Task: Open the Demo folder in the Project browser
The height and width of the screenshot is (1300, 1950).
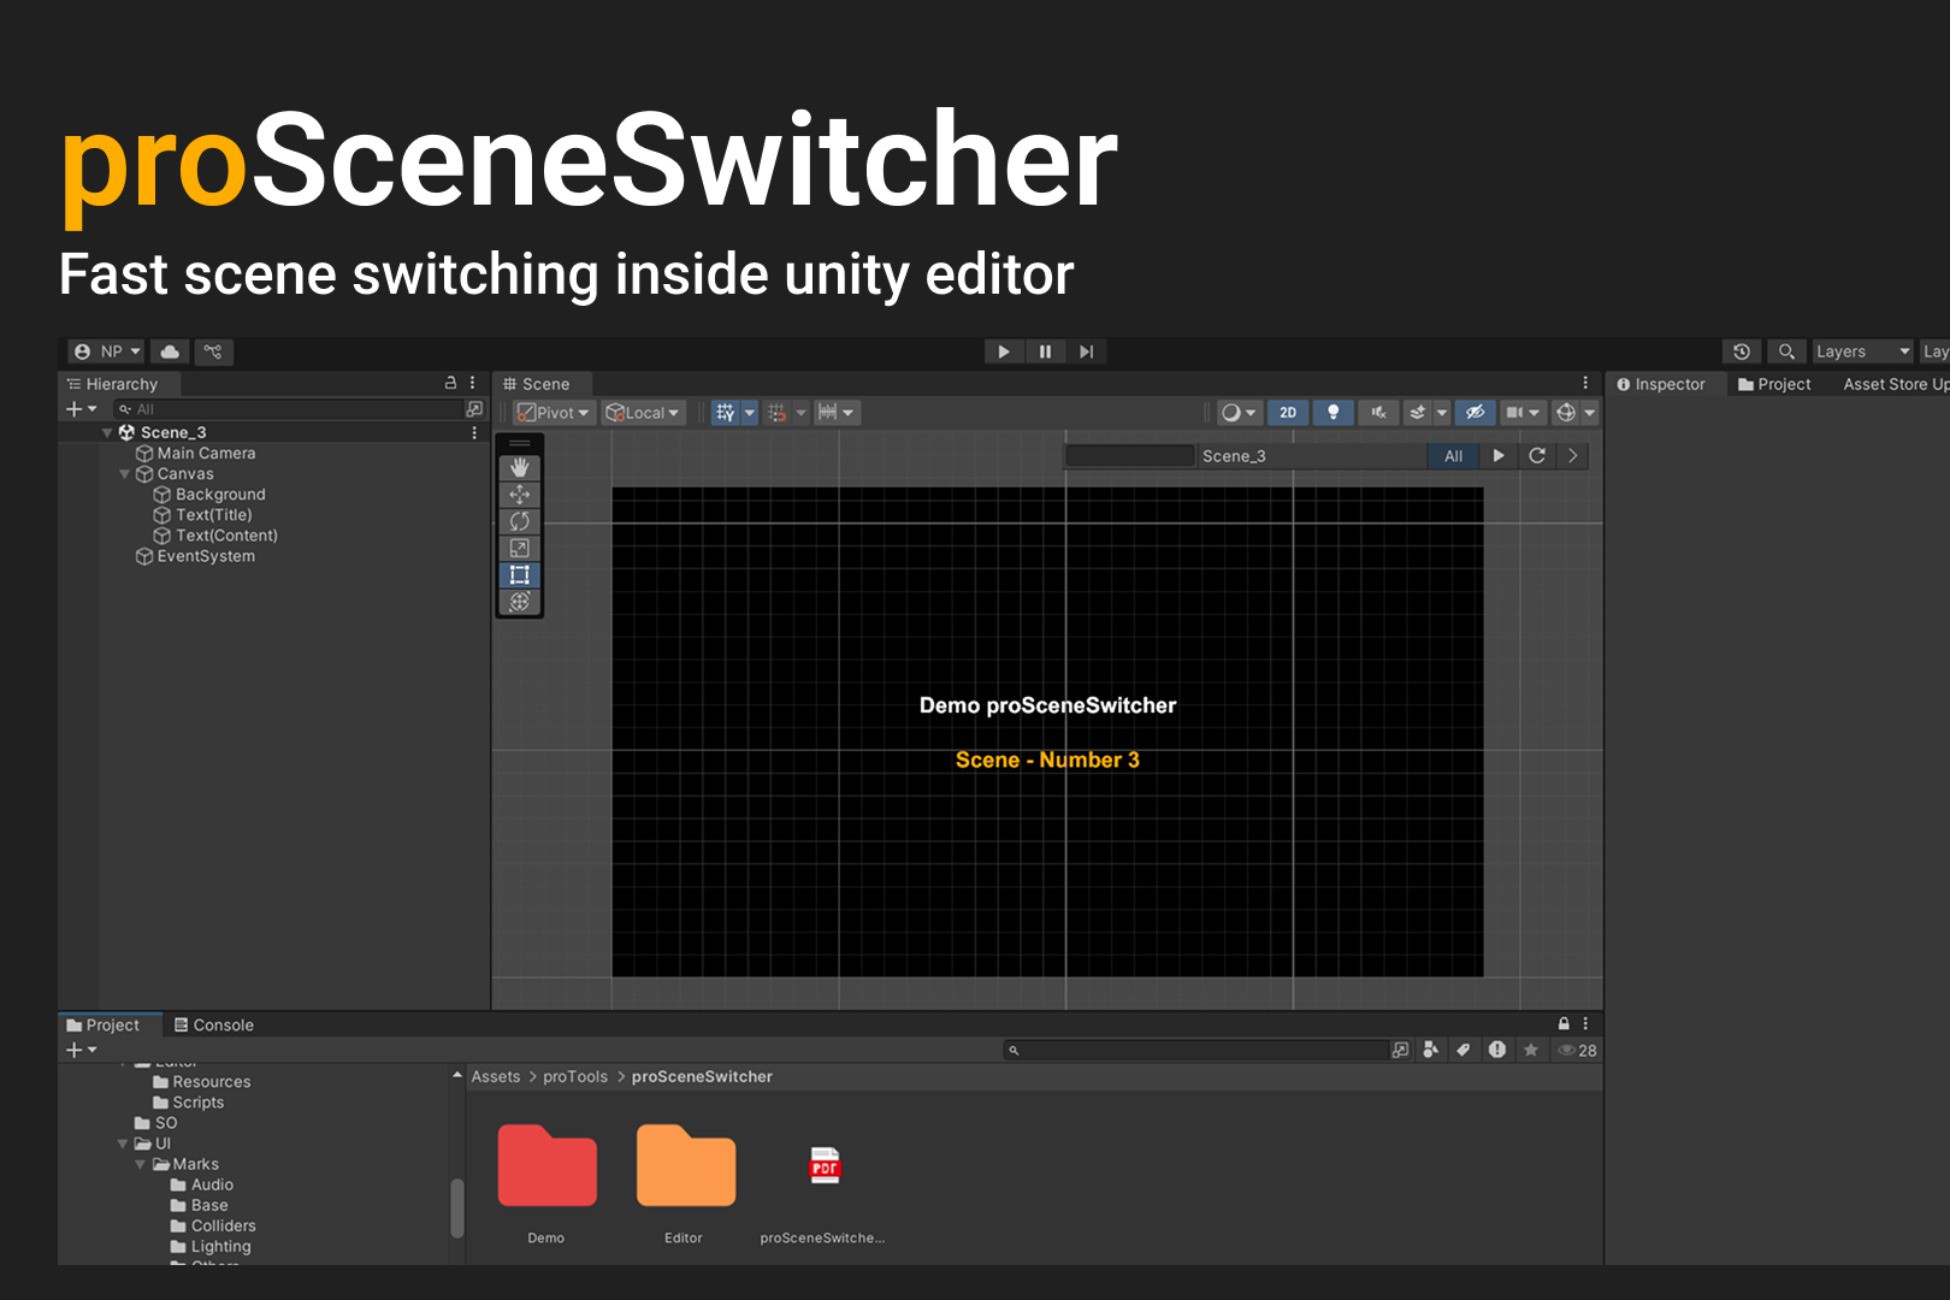Action: click(x=546, y=1165)
